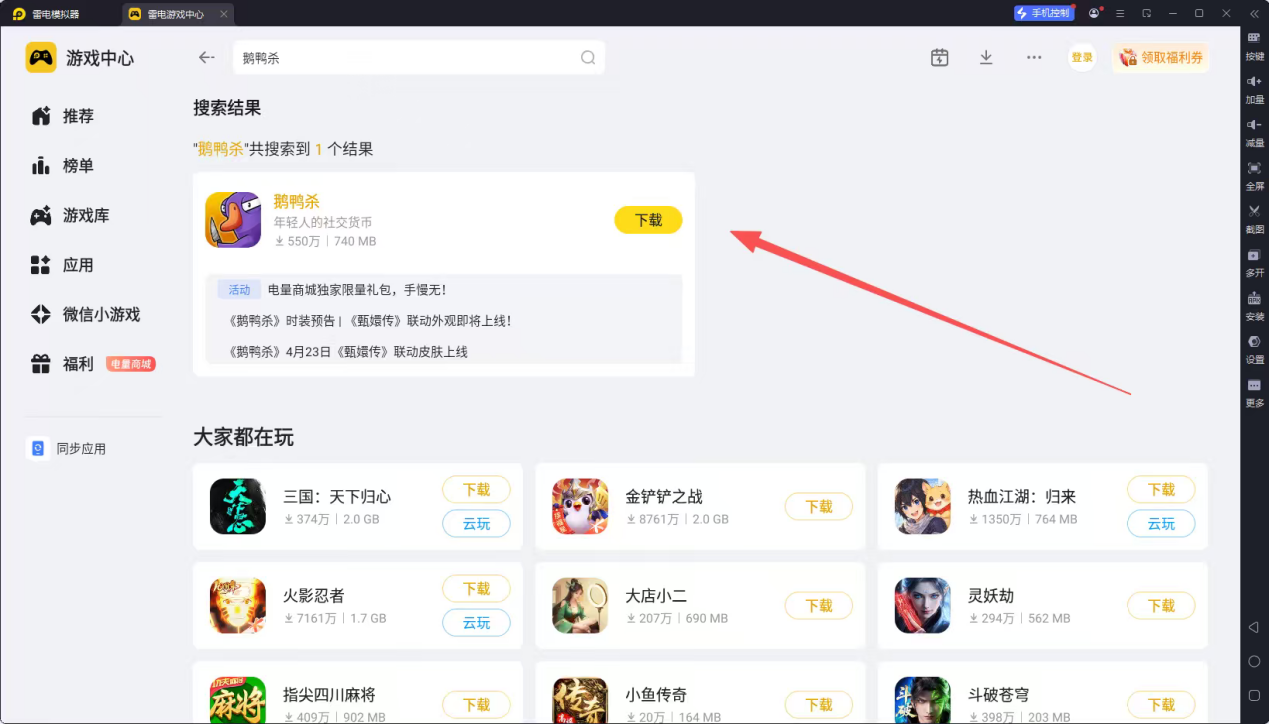Download 大店小二
Screen dimensions: 1269x724
click(x=819, y=606)
